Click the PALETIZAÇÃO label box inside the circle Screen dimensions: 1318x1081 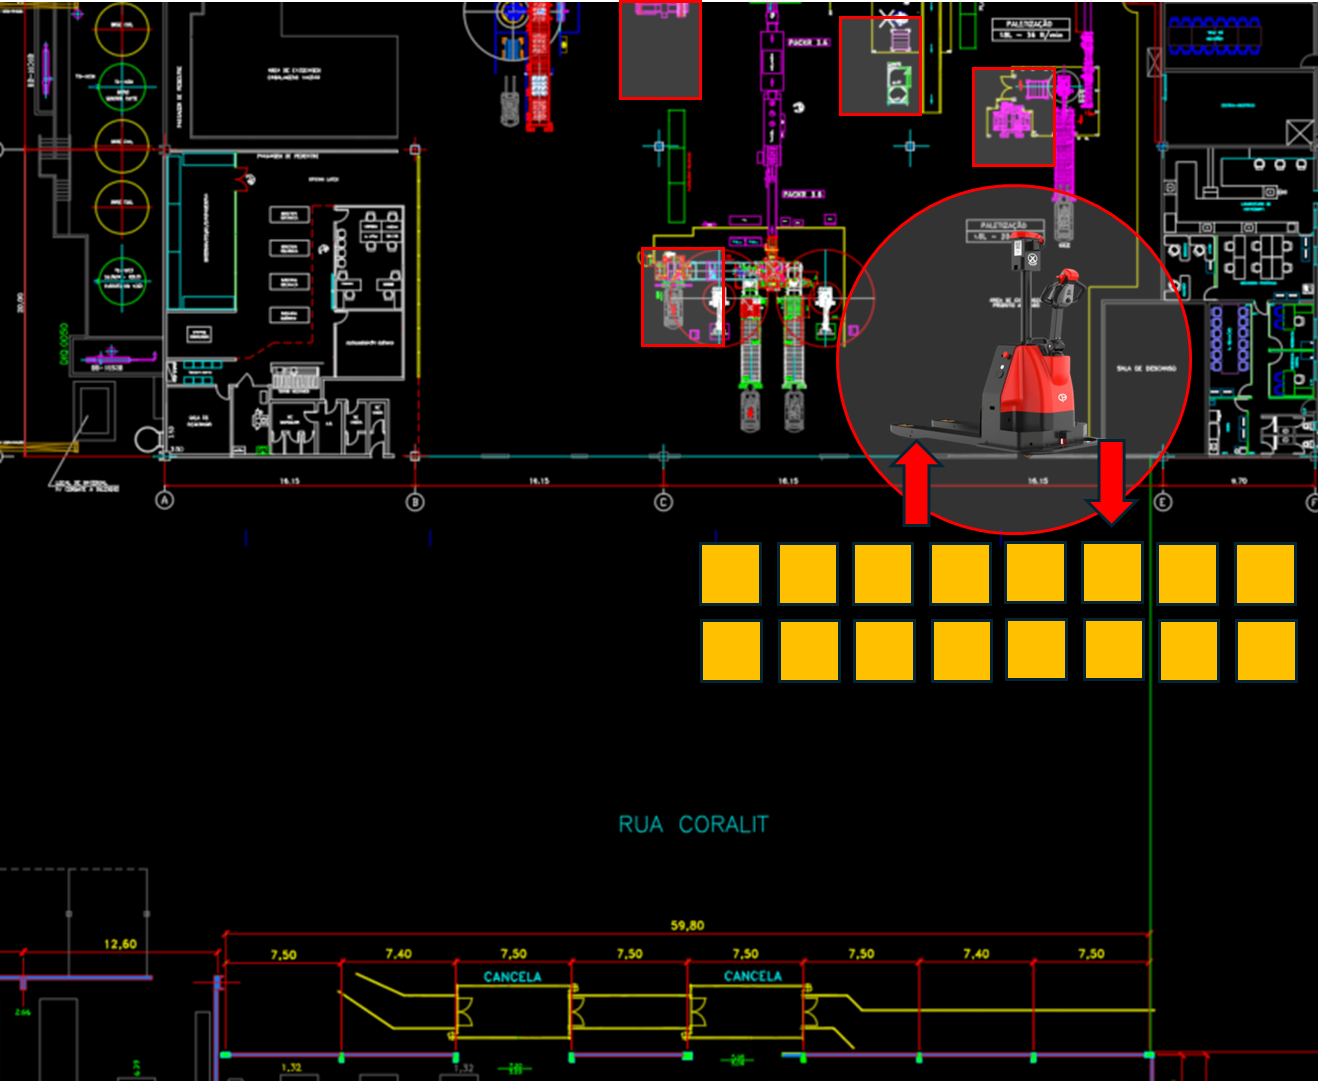[x=1004, y=231]
